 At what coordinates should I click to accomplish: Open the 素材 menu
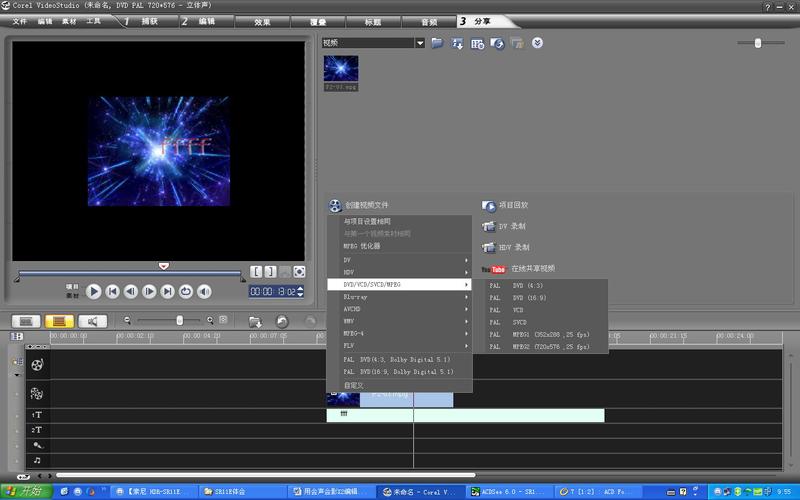click(69, 21)
